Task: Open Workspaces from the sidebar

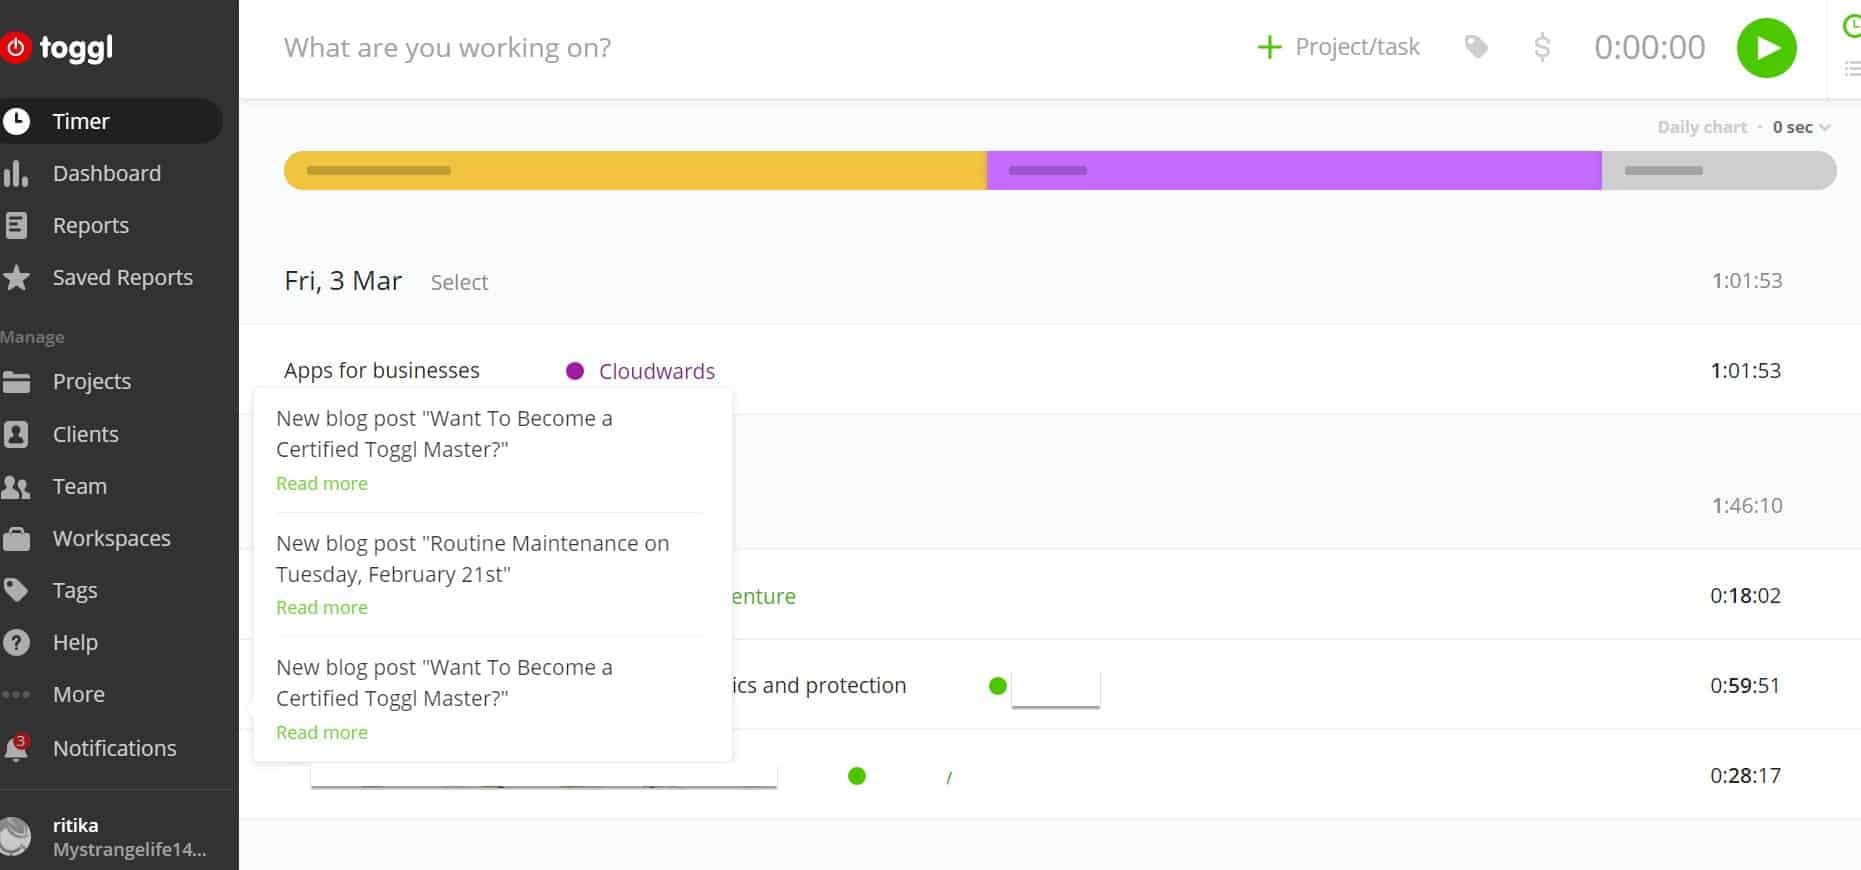Action: [x=111, y=538]
